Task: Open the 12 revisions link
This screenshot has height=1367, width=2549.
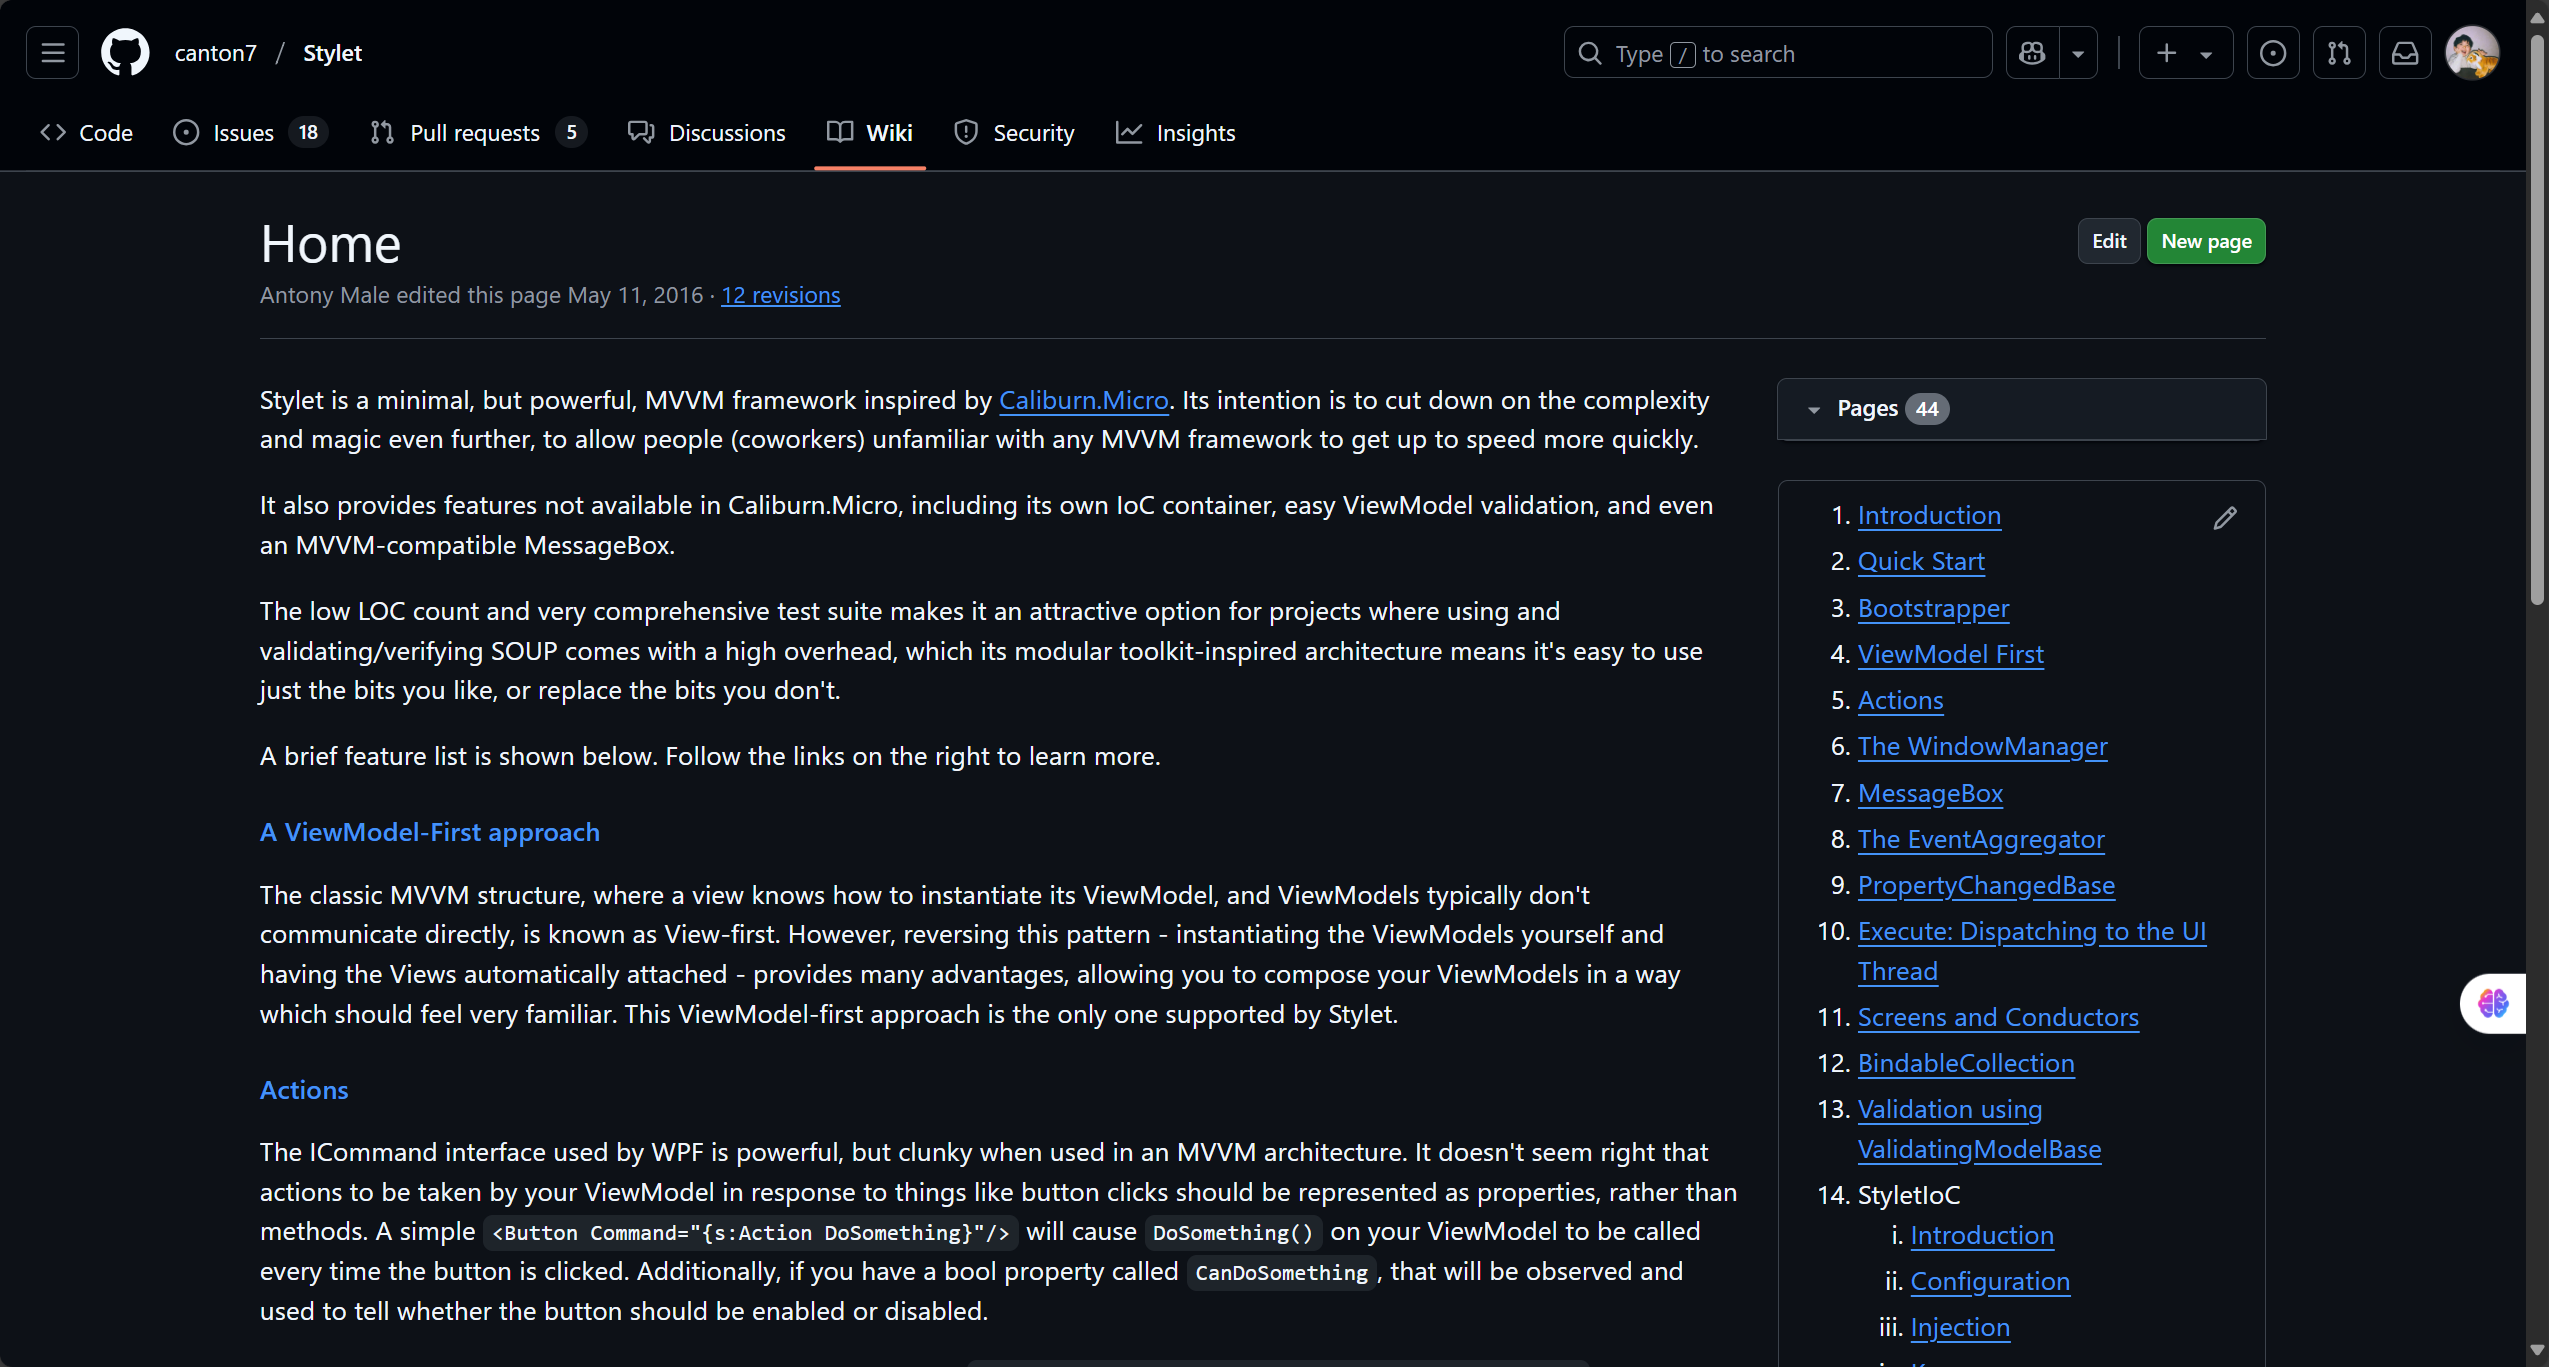Action: pyautogui.click(x=780, y=295)
